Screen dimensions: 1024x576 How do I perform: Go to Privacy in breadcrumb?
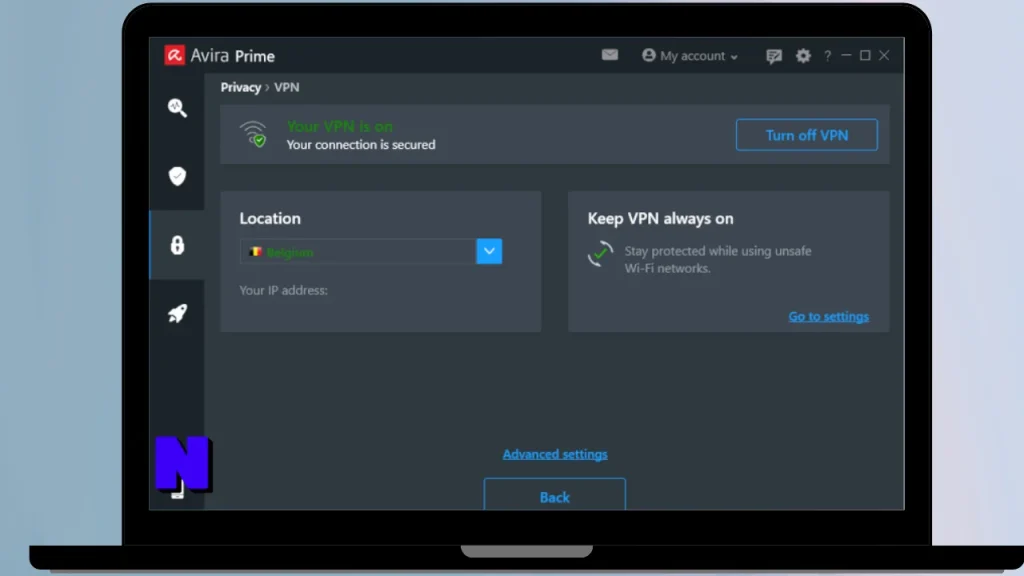coord(240,88)
